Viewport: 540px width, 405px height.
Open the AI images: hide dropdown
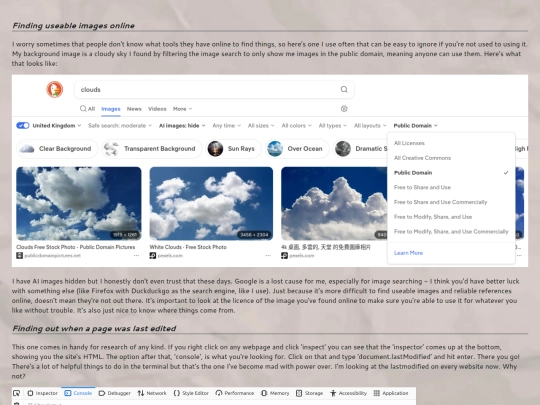(x=182, y=126)
